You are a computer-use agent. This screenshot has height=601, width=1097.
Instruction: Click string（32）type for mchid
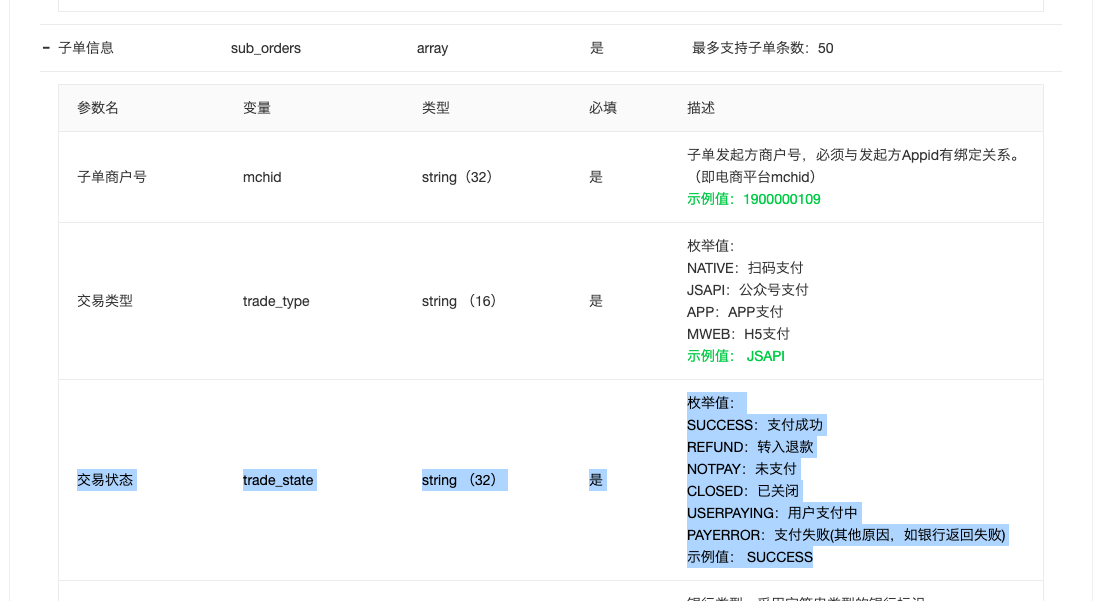tap(458, 177)
